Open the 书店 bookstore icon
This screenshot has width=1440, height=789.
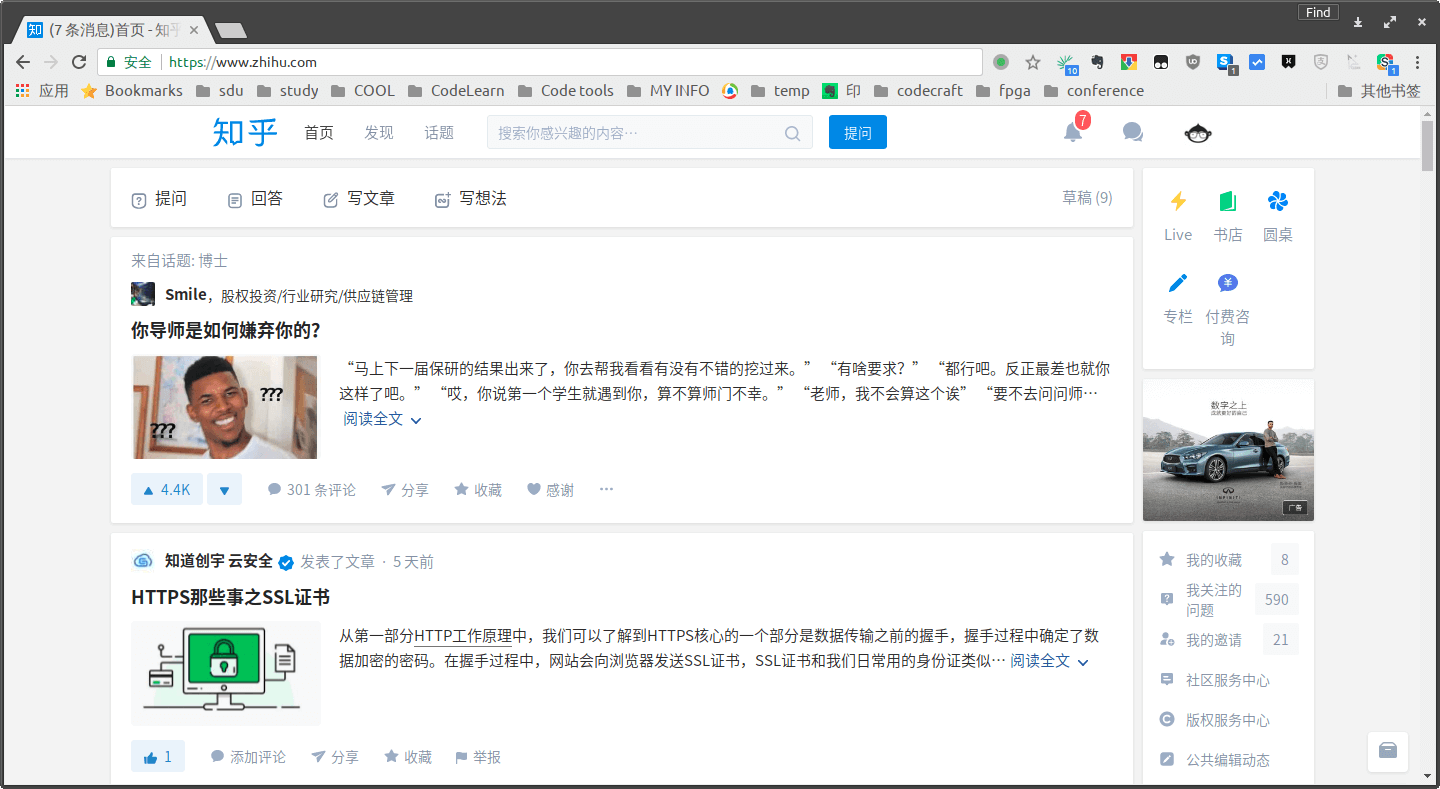pos(1228,203)
